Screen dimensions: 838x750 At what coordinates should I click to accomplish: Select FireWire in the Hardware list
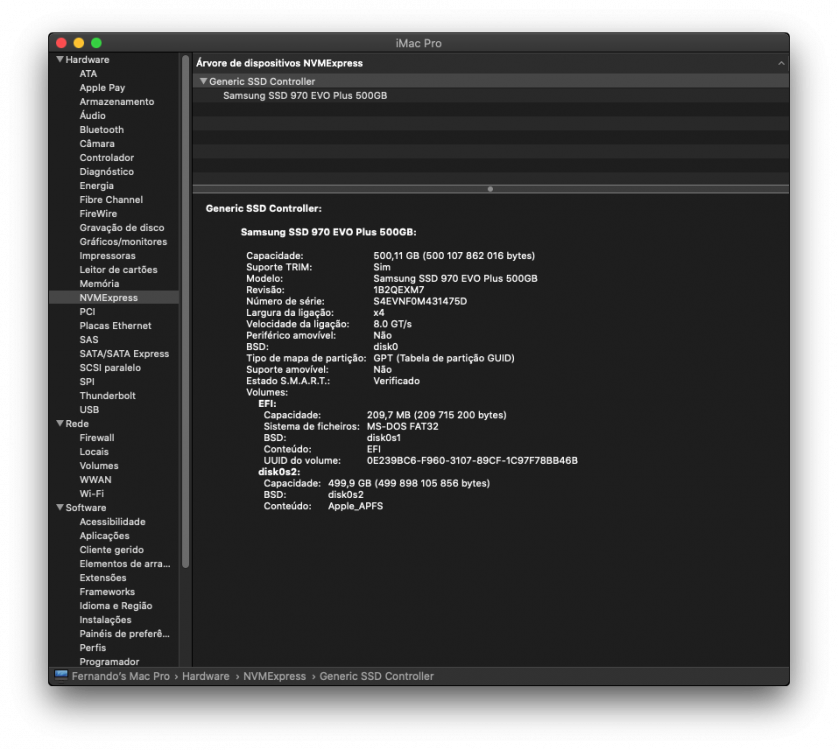(x=98, y=213)
